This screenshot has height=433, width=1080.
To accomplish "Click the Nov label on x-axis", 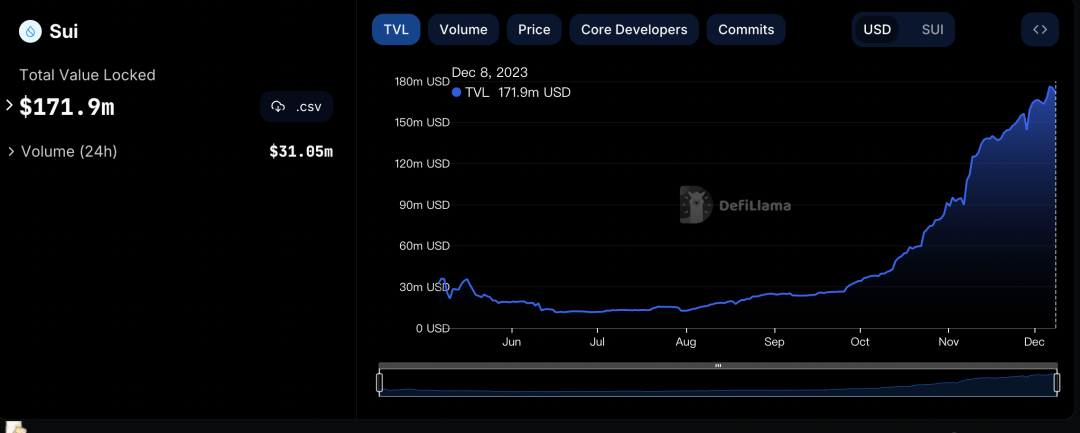I will 949,342.
